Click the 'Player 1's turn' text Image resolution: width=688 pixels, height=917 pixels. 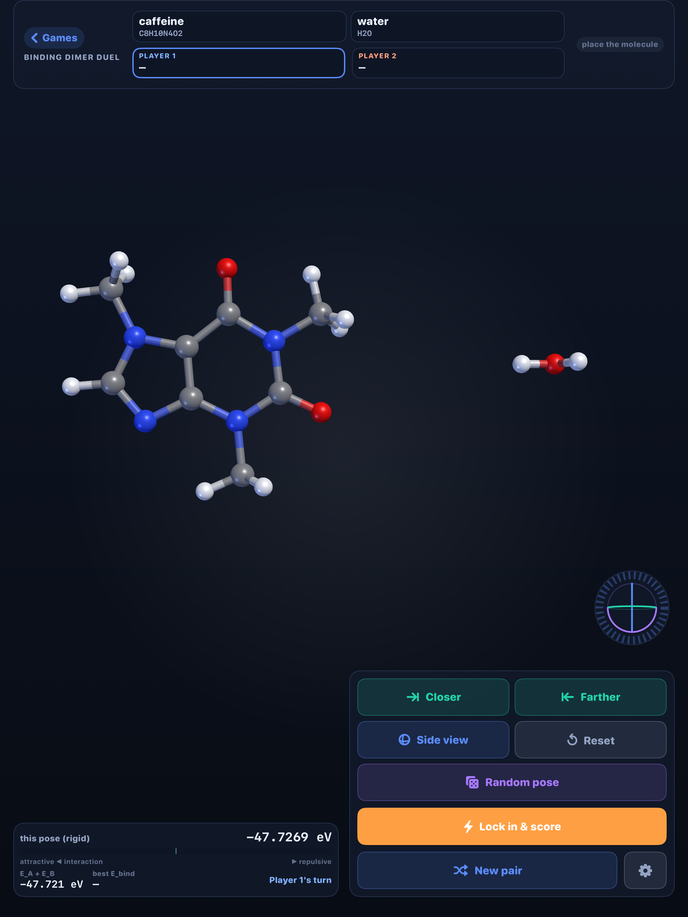tap(300, 880)
